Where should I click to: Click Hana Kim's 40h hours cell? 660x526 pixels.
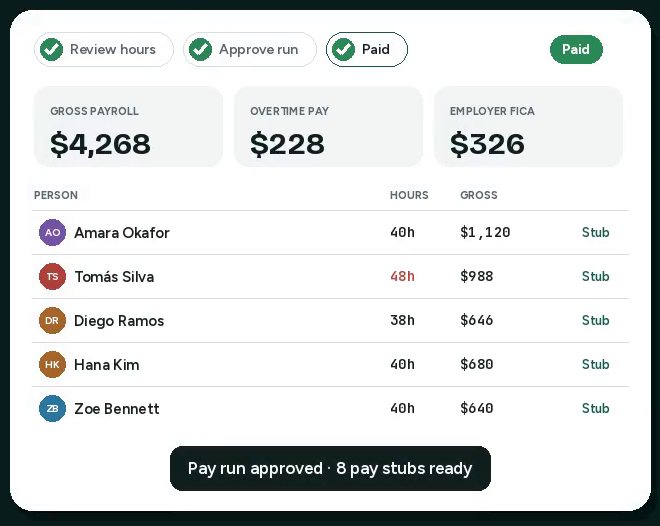click(x=402, y=364)
